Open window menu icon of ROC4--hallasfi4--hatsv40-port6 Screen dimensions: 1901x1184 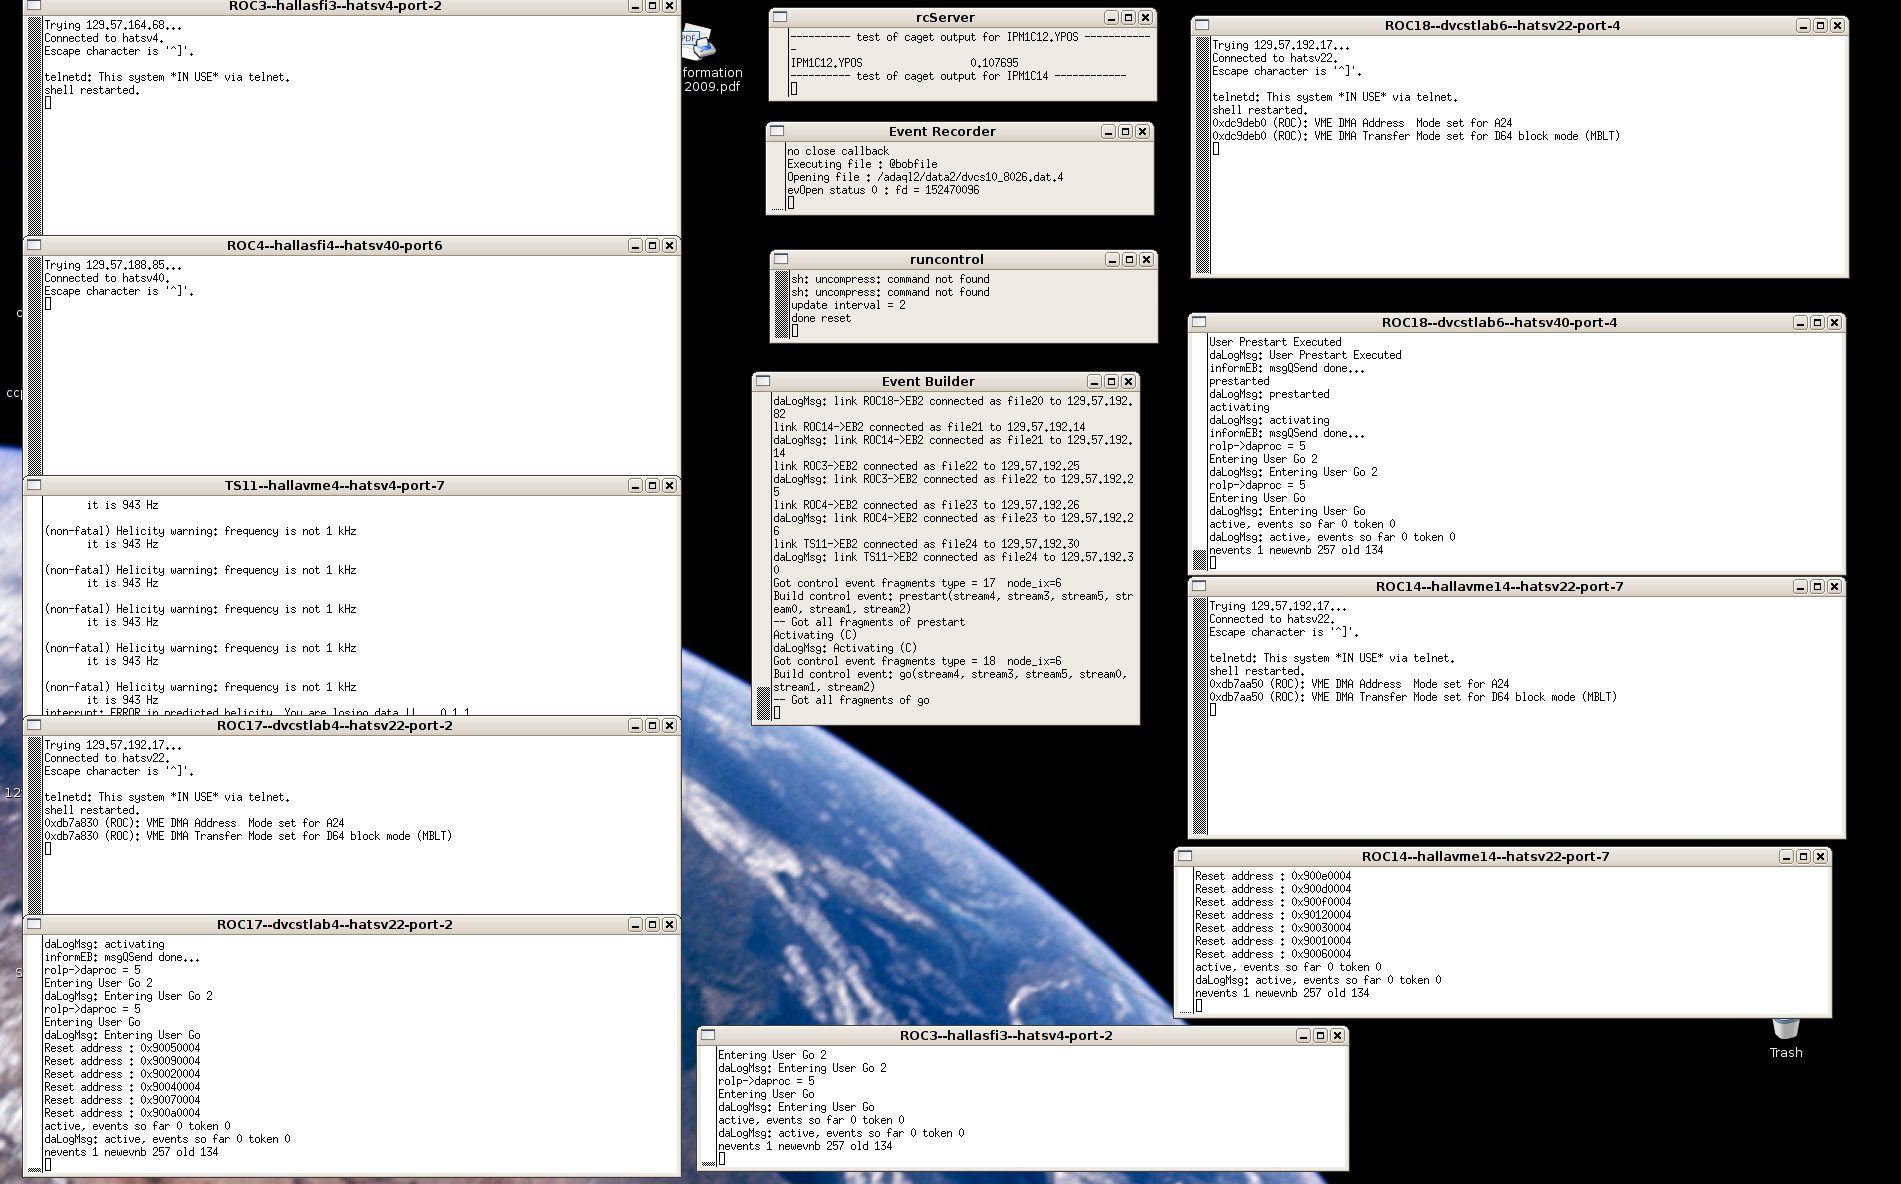[34, 245]
